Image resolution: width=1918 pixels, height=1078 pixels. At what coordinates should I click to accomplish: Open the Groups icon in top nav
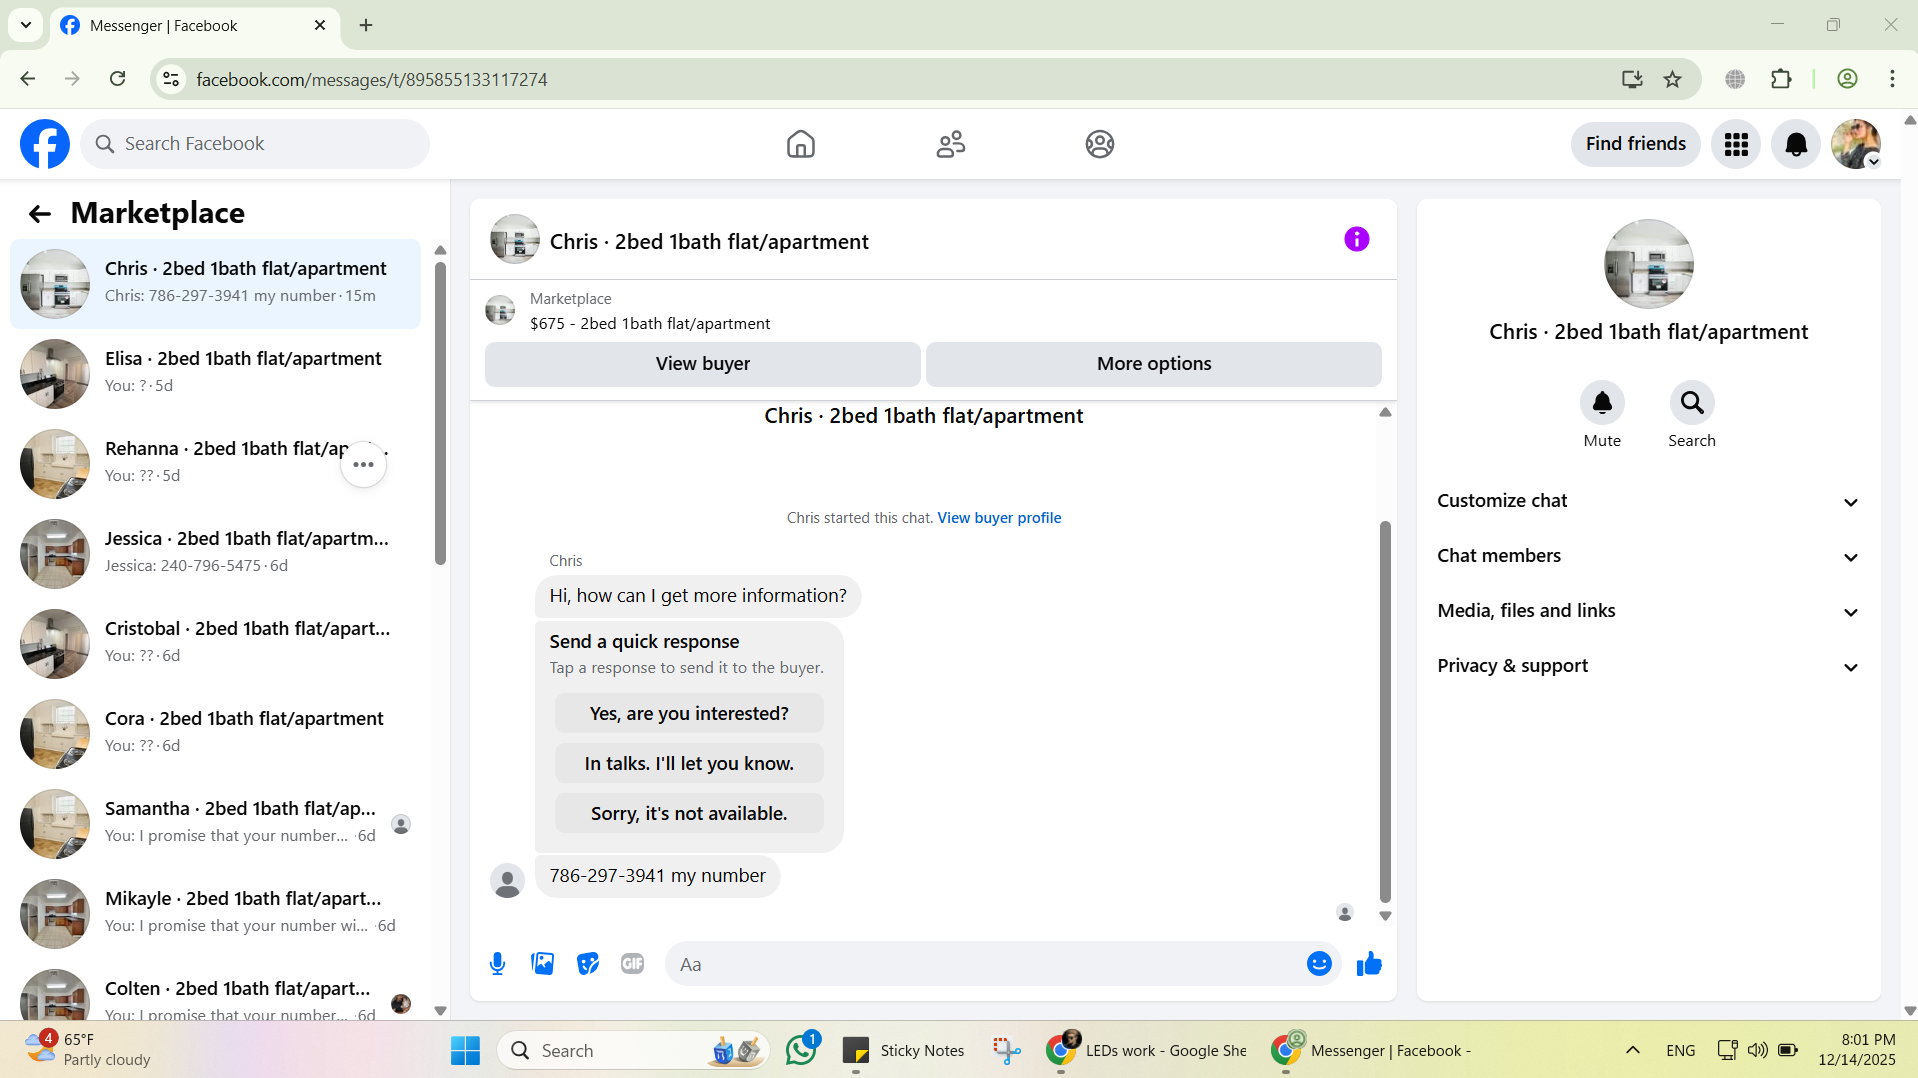pyautogui.click(x=1100, y=144)
